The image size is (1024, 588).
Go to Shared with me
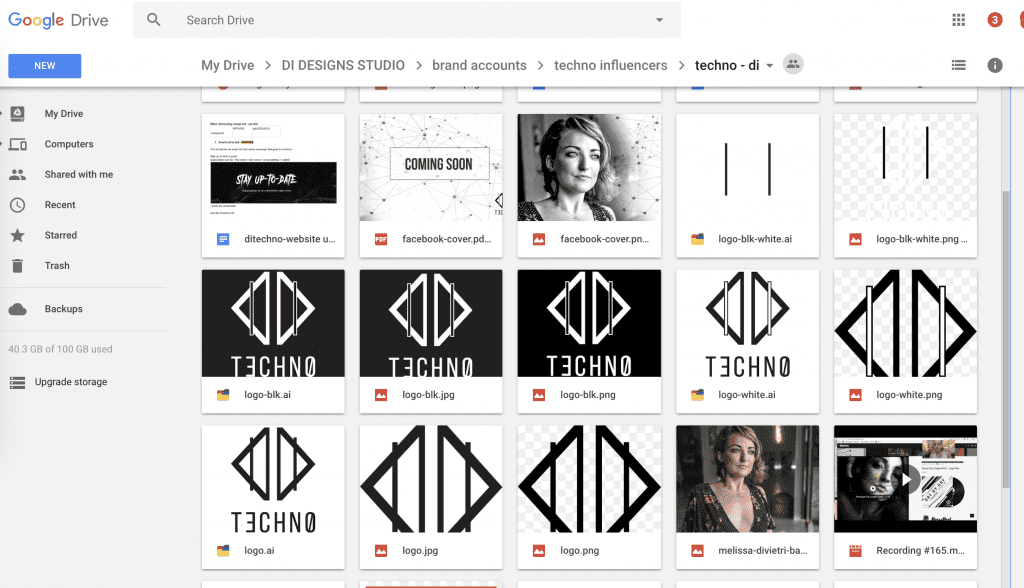point(78,175)
